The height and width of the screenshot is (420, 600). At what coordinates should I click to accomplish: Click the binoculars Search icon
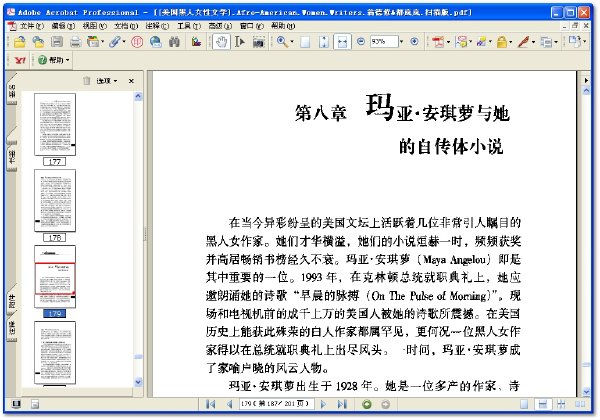point(173,43)
